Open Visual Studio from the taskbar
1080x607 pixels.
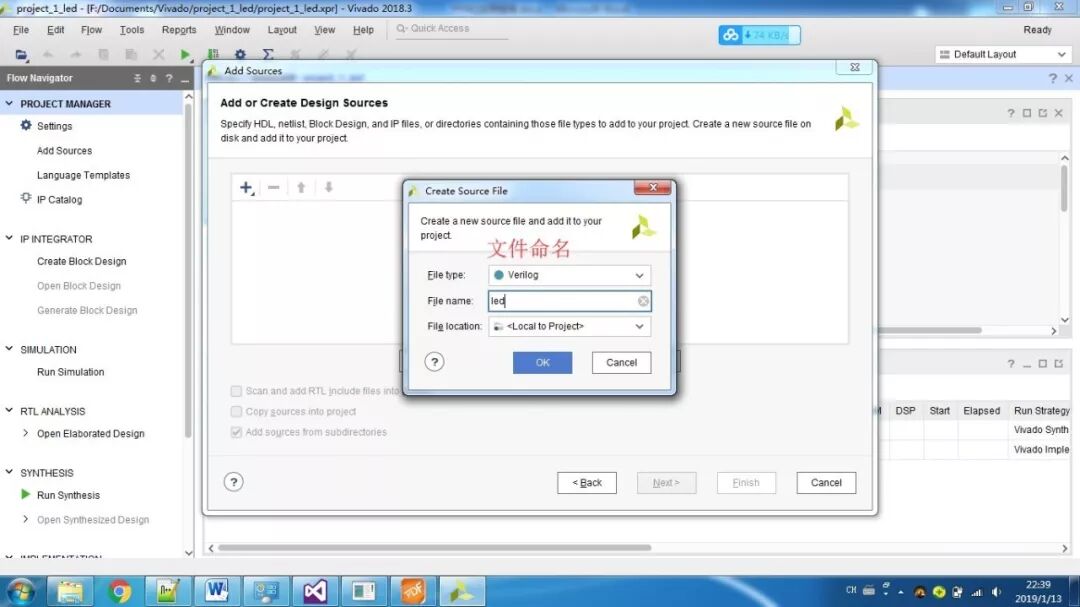(315, 590)
